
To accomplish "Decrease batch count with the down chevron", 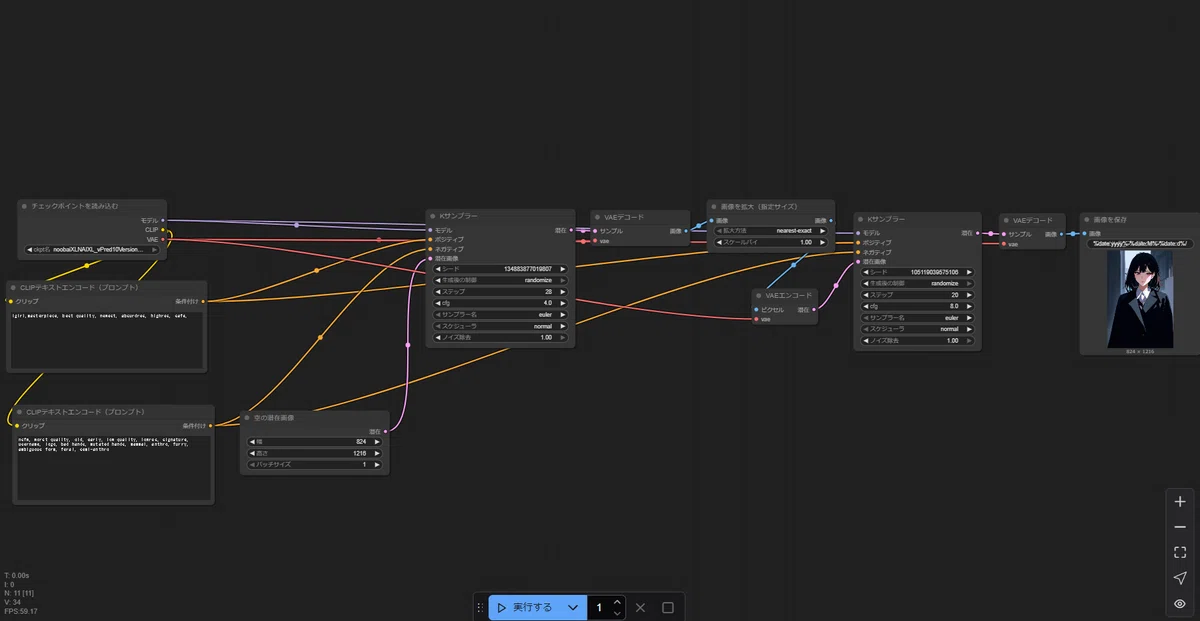I will tap(617, 613).
